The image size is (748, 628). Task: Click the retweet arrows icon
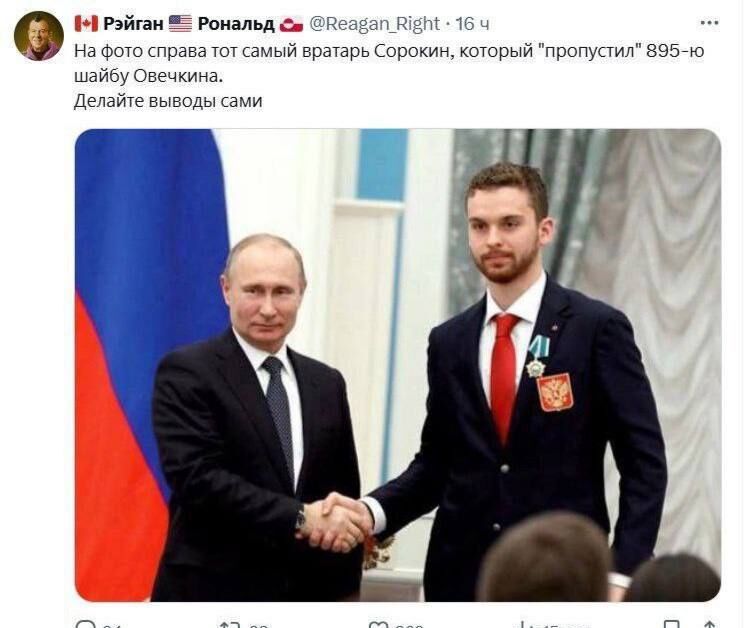[x=228, y=624]
